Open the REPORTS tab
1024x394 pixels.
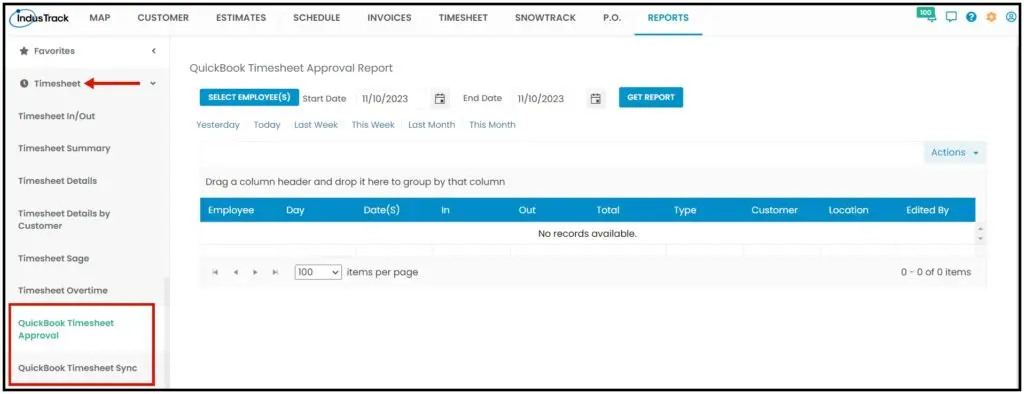pos(668,18)
